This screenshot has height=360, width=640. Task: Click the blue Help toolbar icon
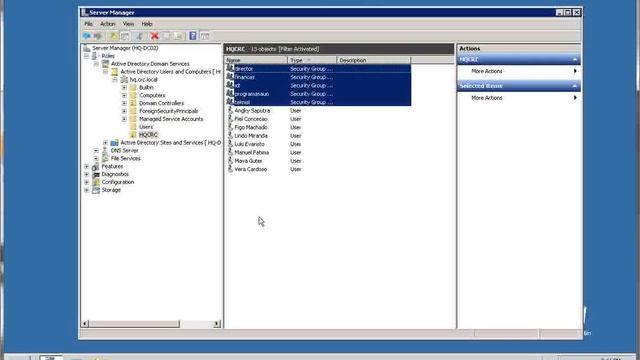click(193, 36)
